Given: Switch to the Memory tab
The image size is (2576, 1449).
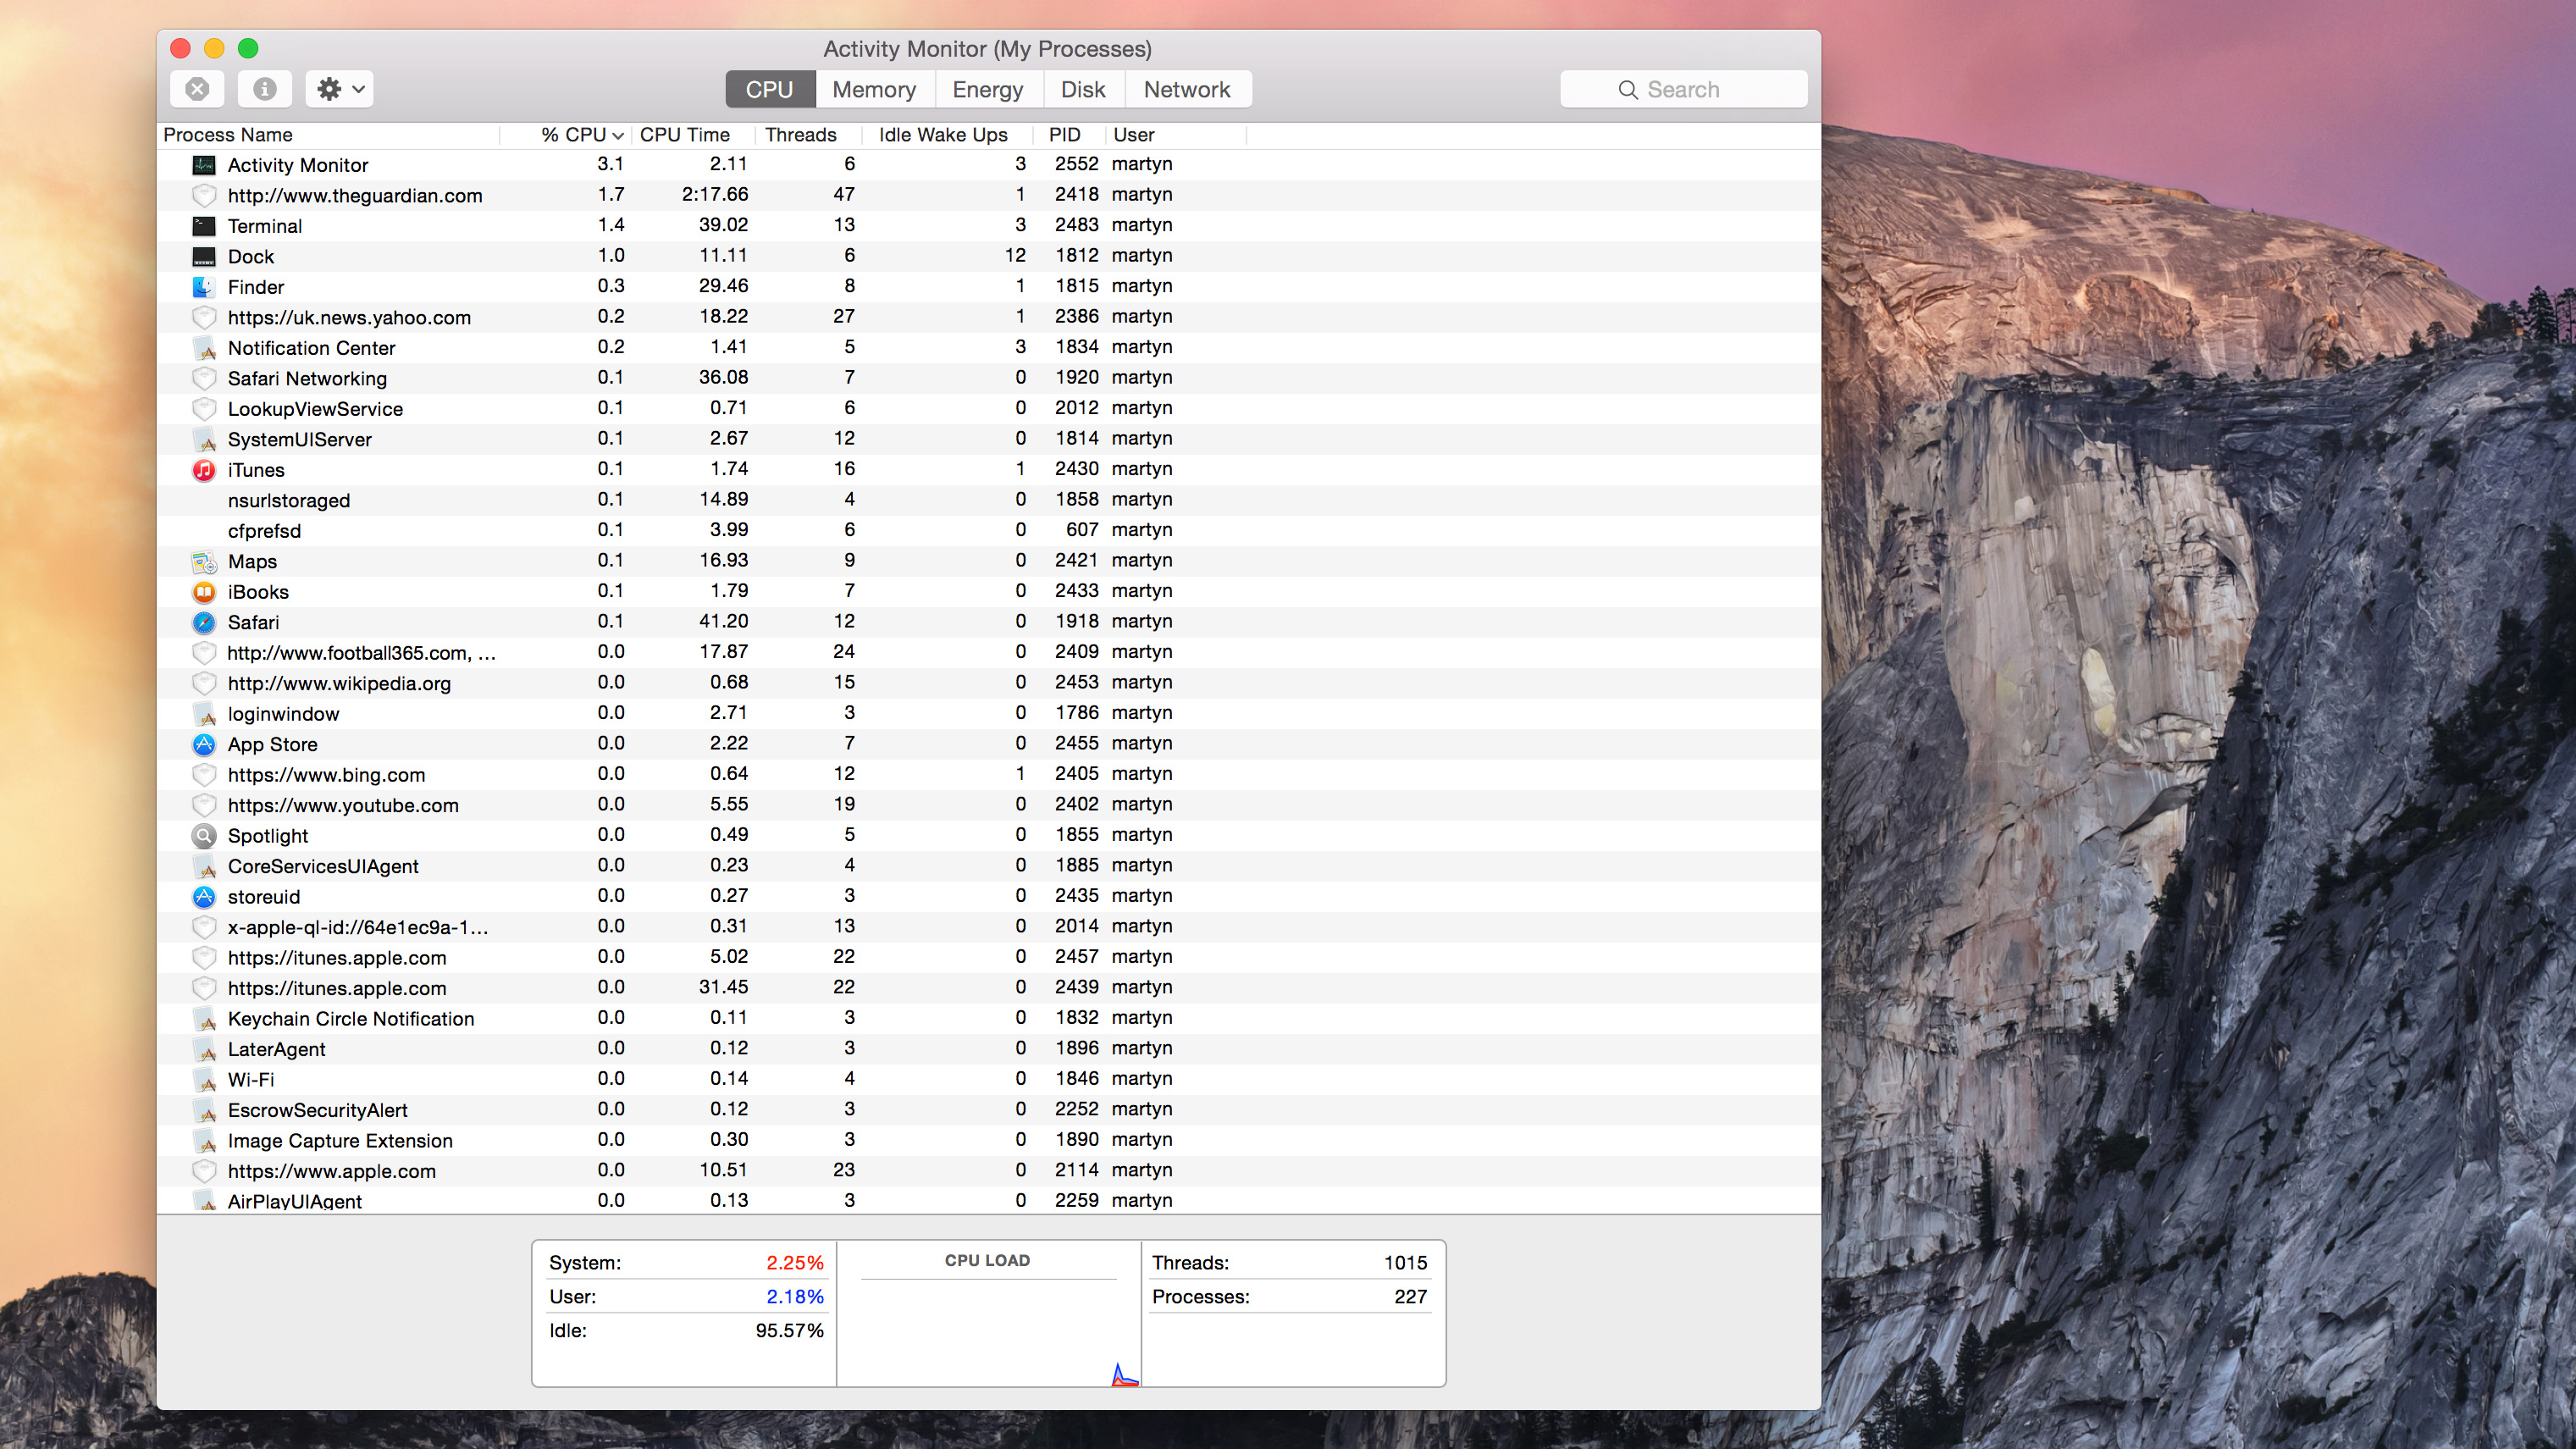Looking at the screenshot, I should tap(875, 89).
